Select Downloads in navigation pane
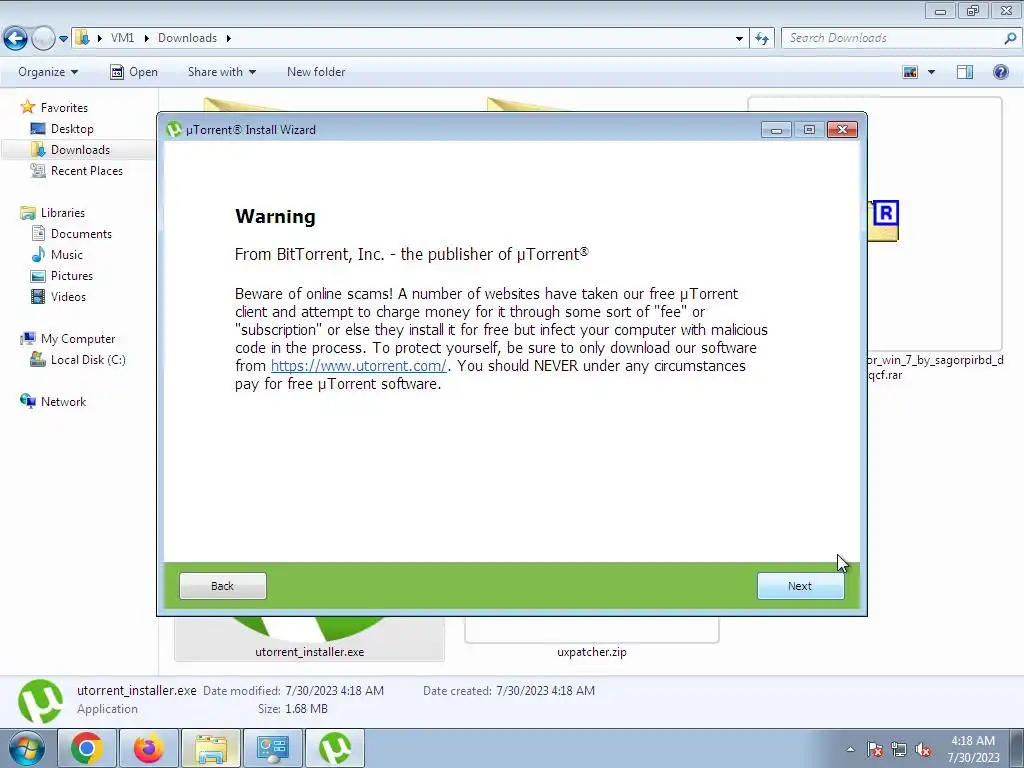The height and width of the screenshot is (768, 1024). [80, 150]
